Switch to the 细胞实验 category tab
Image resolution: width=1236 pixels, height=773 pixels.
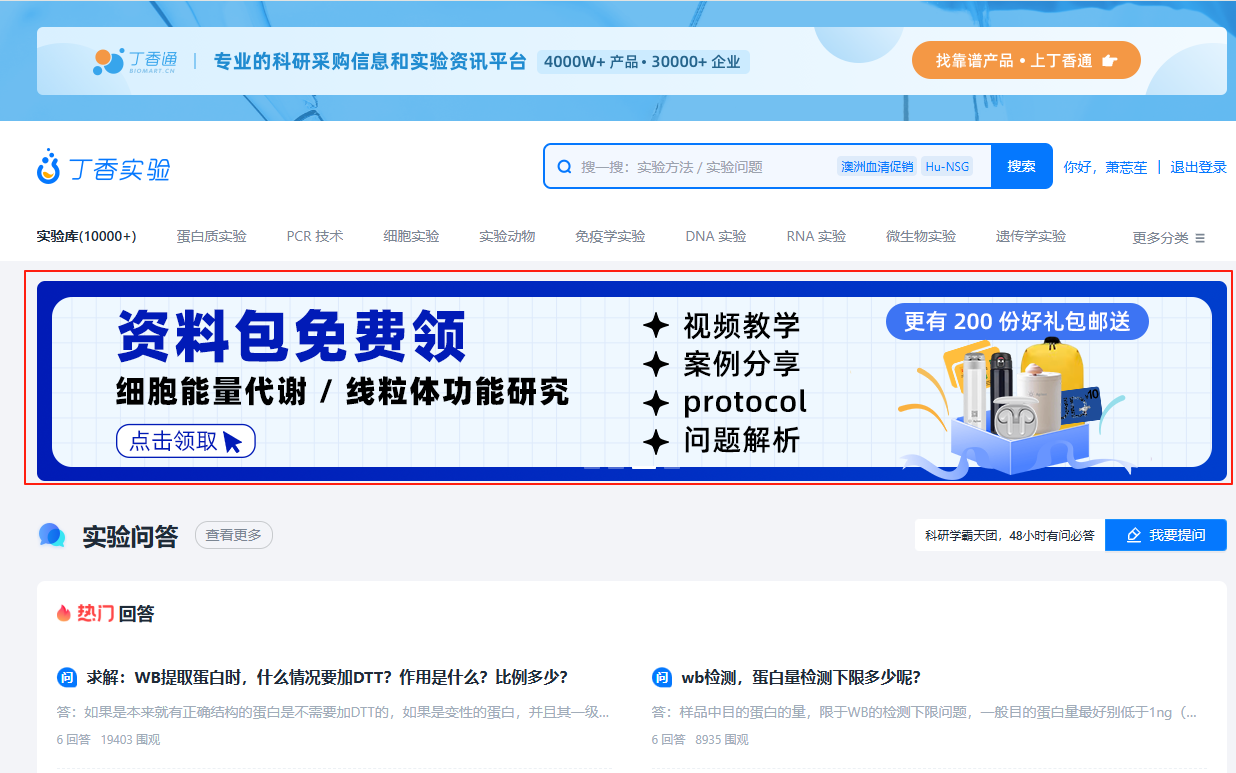point(412,237)
